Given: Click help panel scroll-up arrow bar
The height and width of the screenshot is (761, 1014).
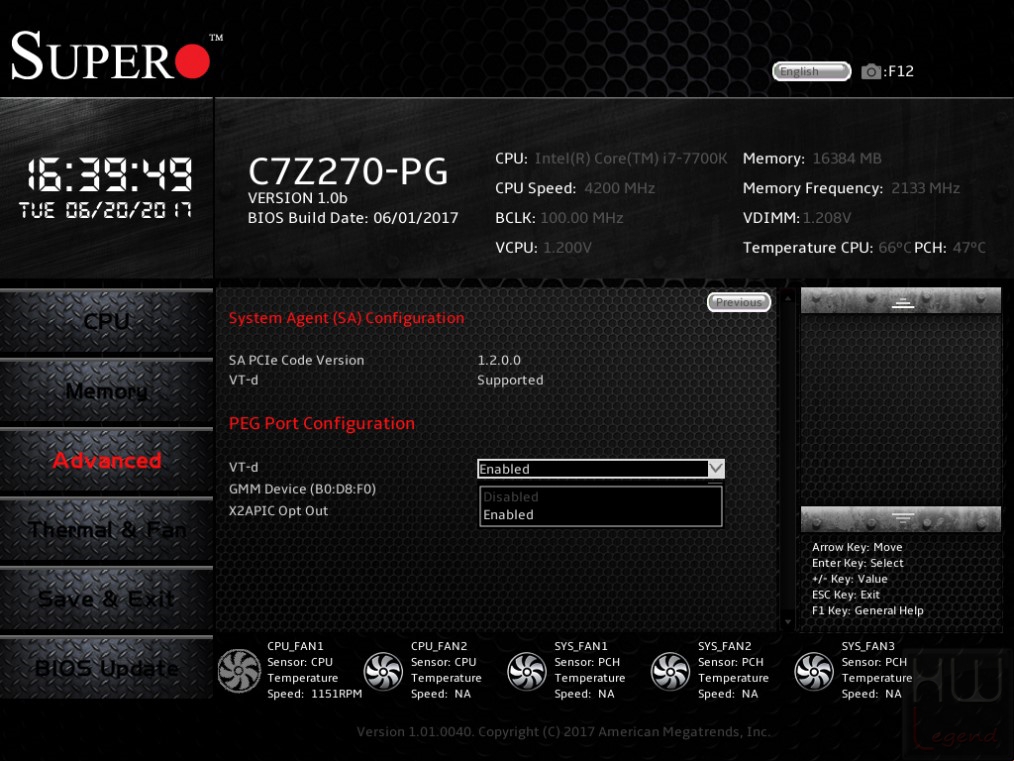Looking at the screenshot, I should (901, 301).
